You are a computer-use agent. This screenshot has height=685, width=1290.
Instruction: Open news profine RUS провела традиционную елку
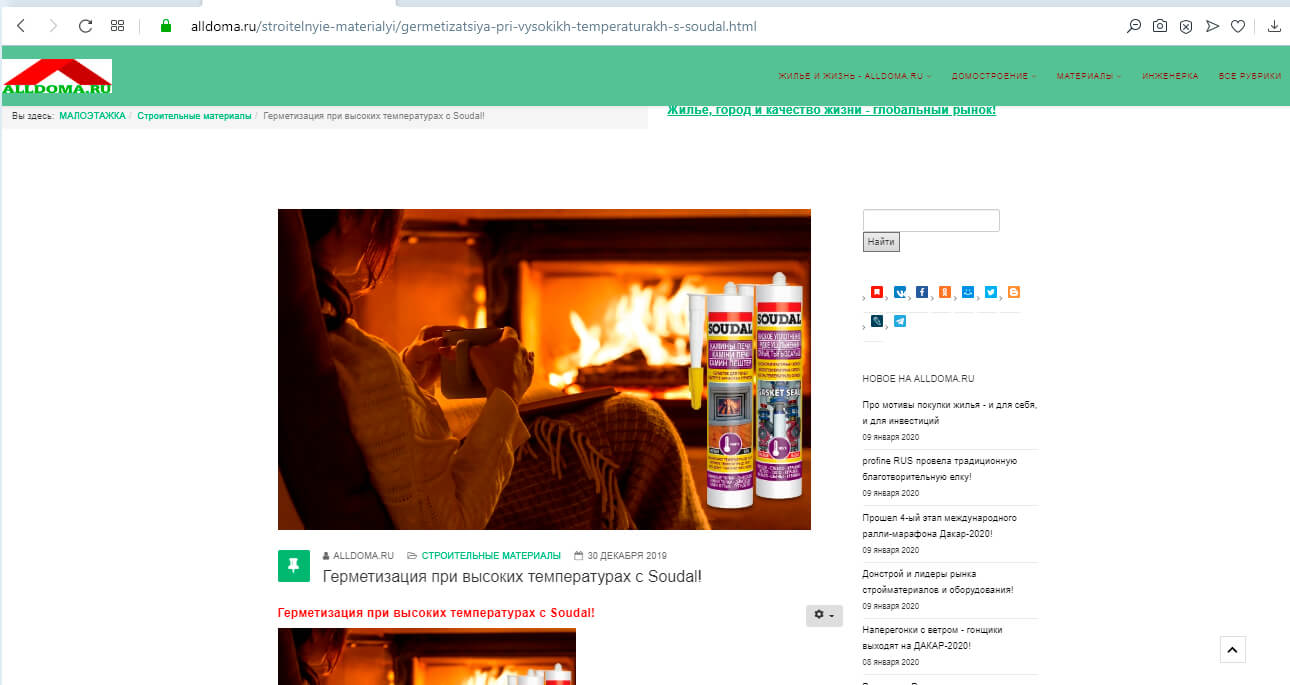click(x=939, y=469)
